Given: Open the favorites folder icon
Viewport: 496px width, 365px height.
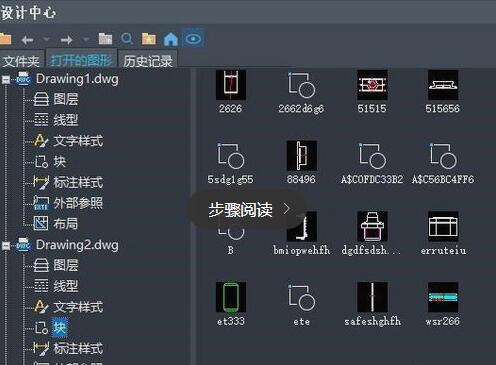Looking at the screenshot, I should coord(149,39).
